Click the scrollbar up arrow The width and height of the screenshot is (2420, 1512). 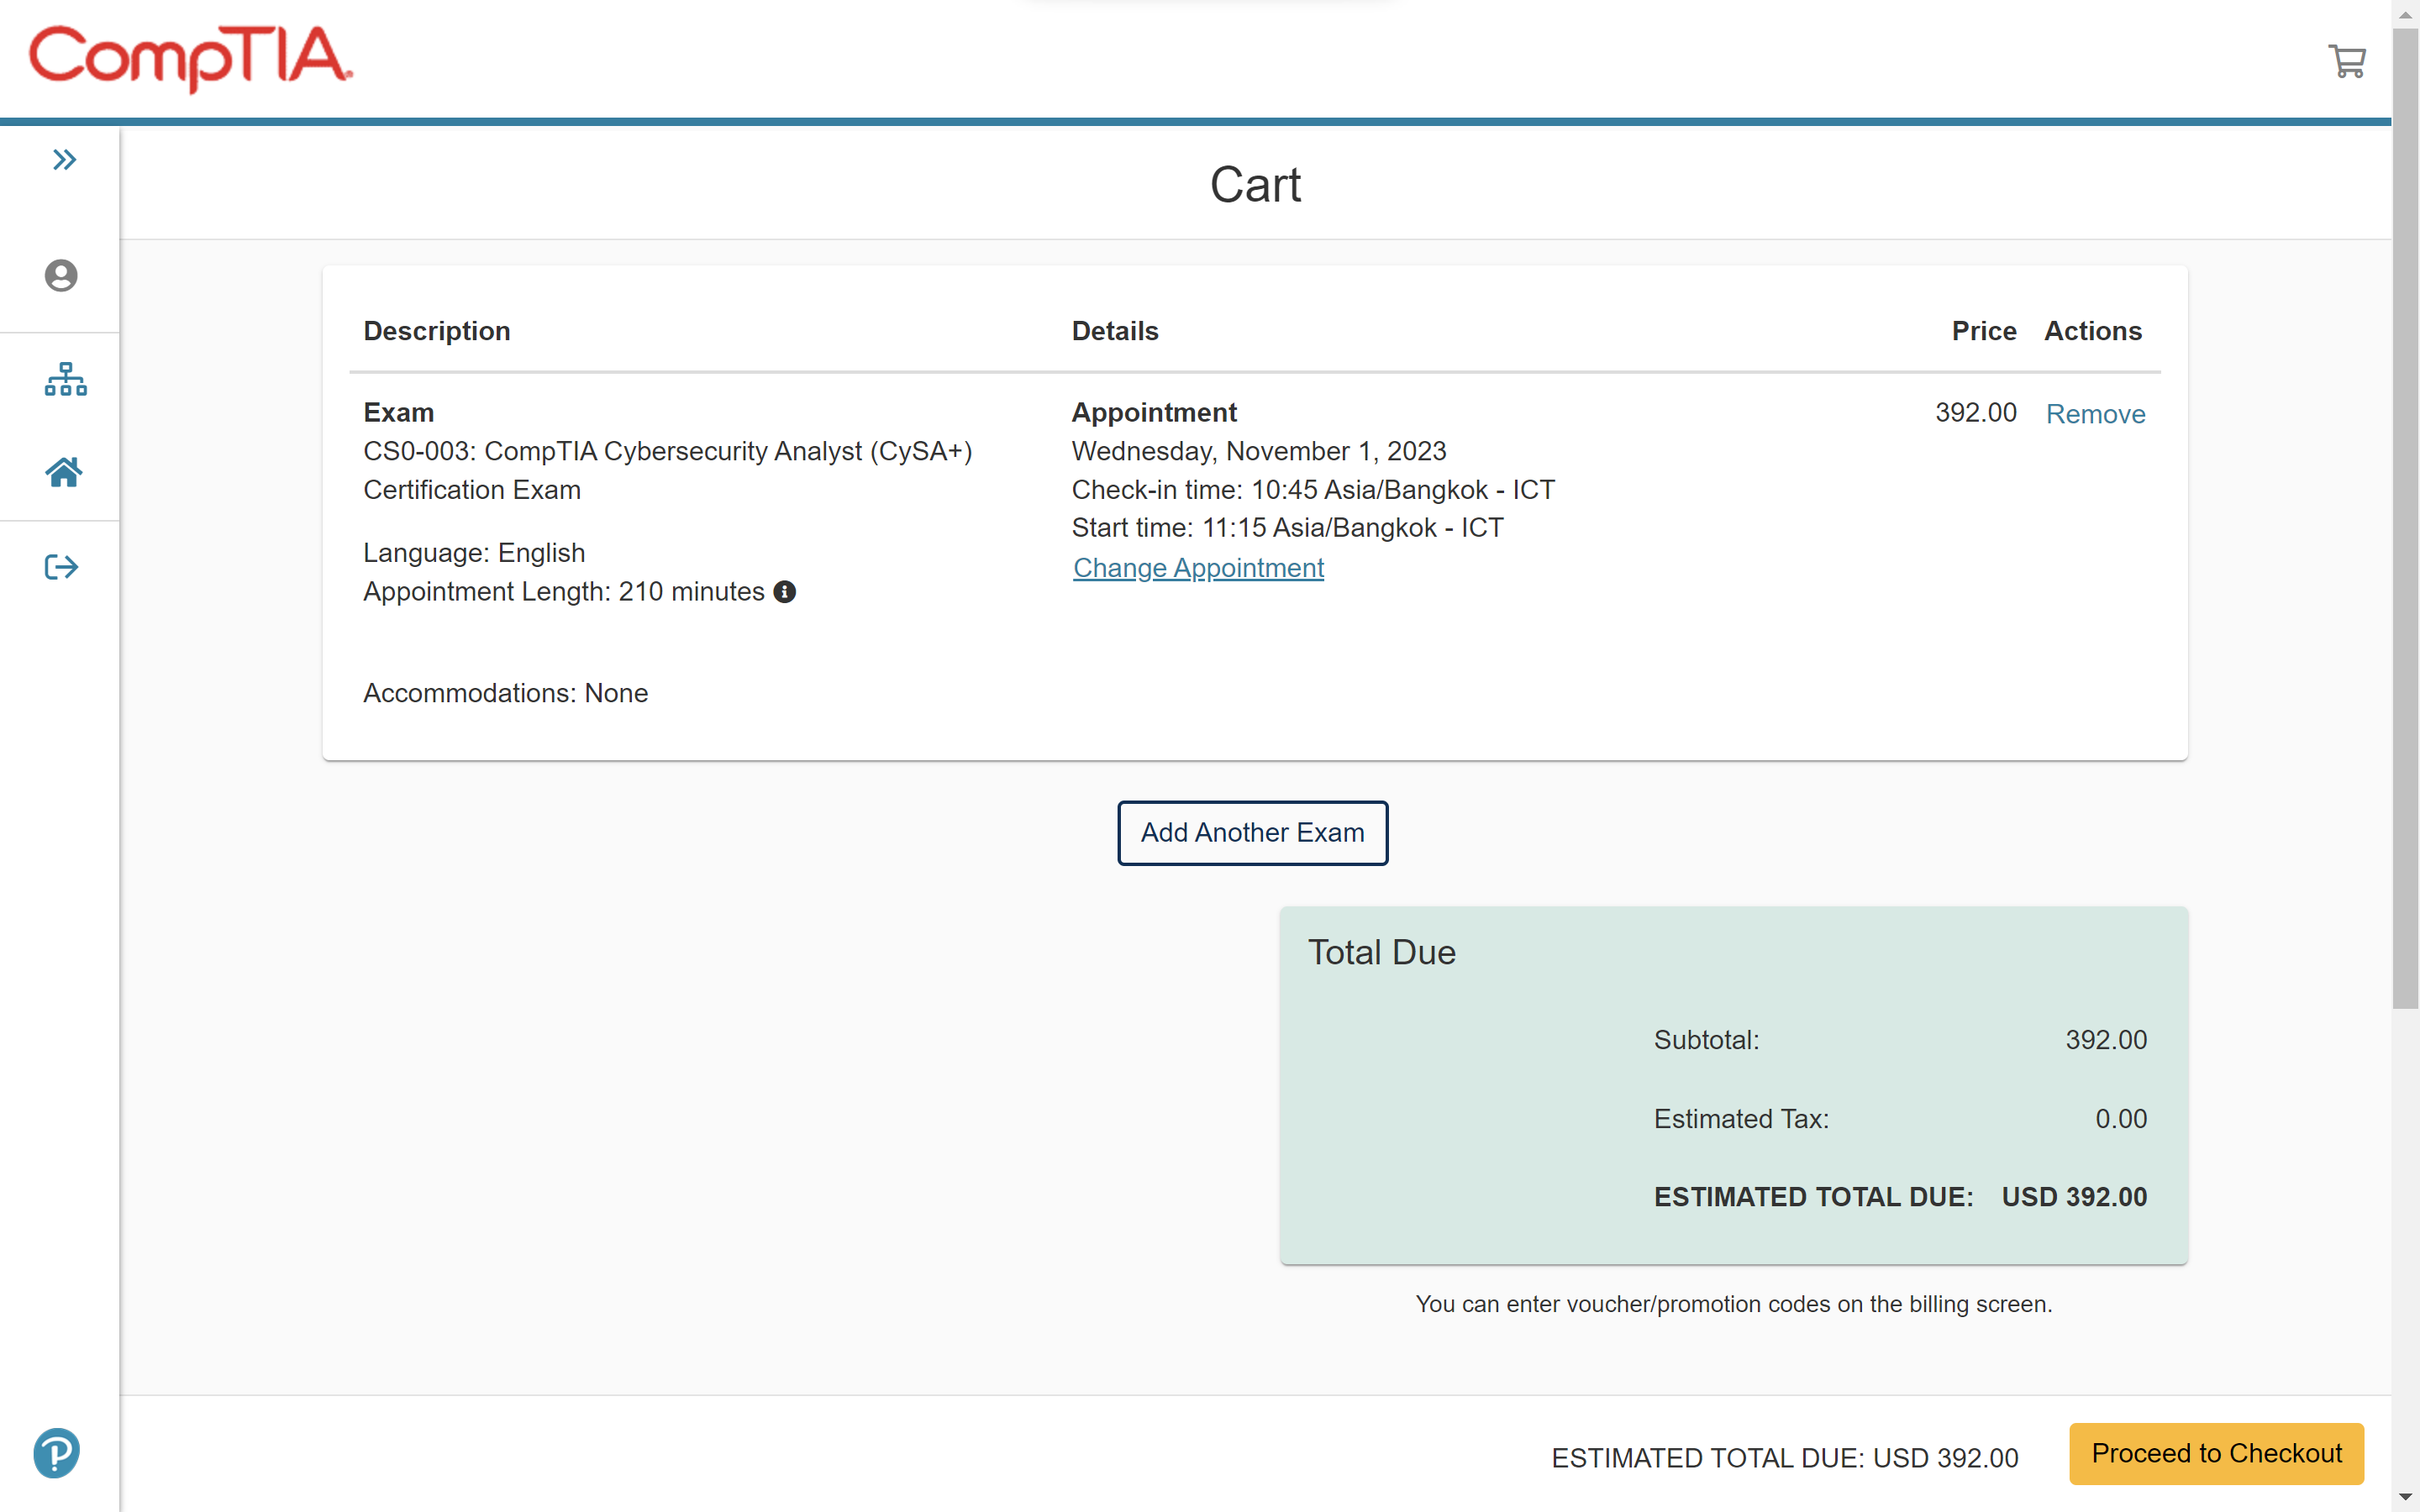pos(2405,14)
